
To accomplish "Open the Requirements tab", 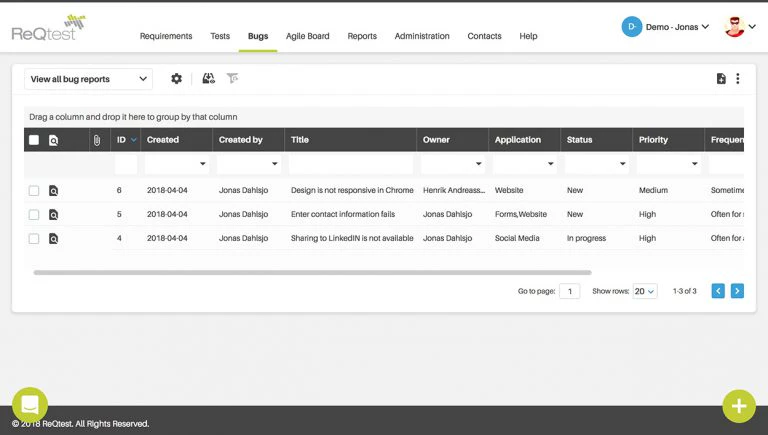I will coord(166,36).
